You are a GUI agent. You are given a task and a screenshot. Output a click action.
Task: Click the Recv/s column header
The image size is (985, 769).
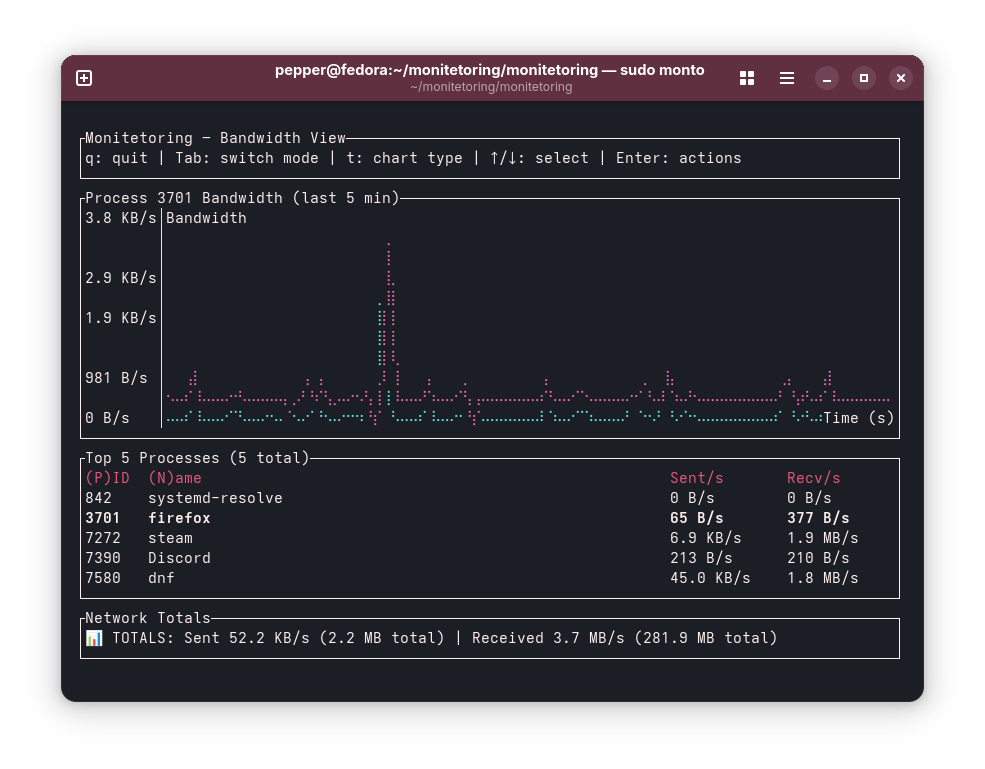click(x=814, y=478)
